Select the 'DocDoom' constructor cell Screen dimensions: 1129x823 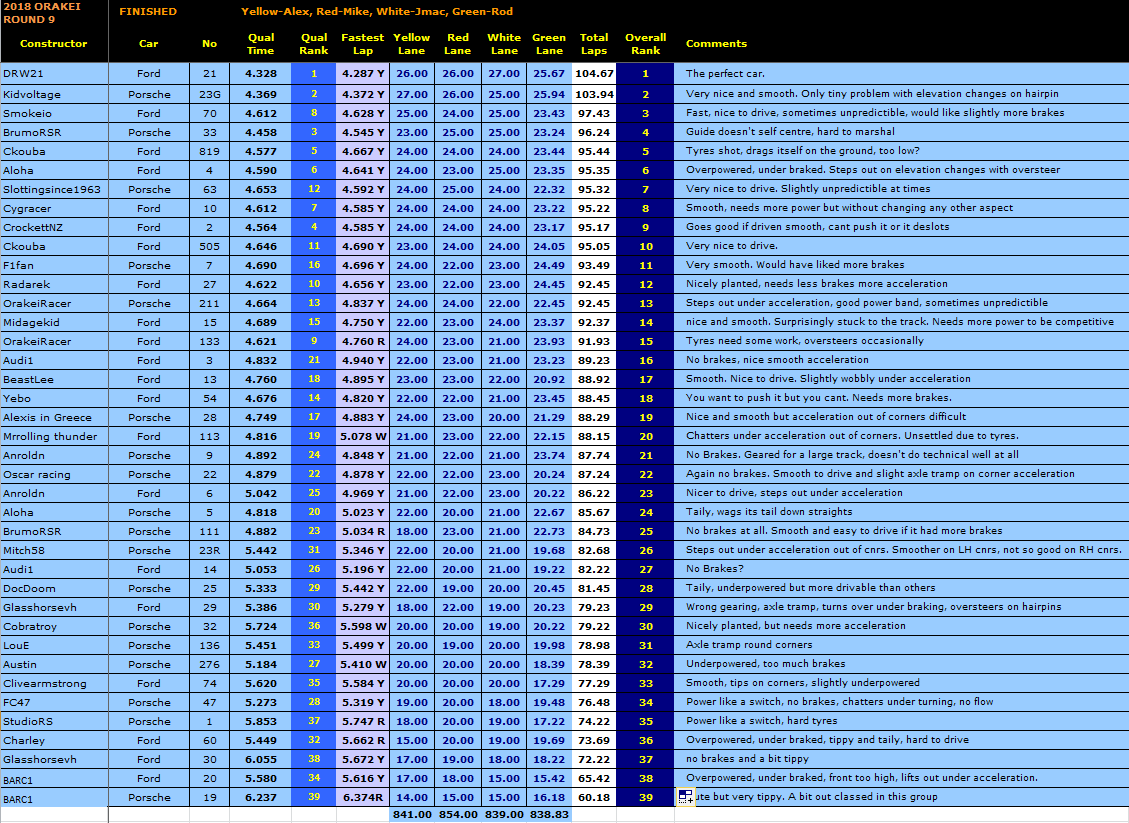(x=55, y=589)
